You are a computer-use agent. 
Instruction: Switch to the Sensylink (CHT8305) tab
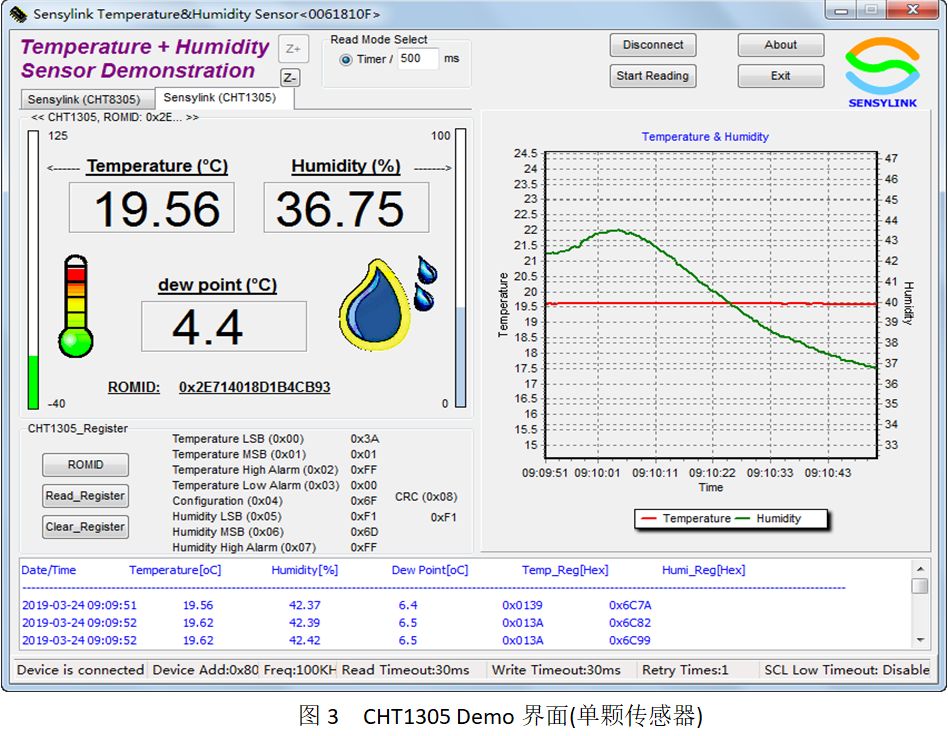coord(87,99)
